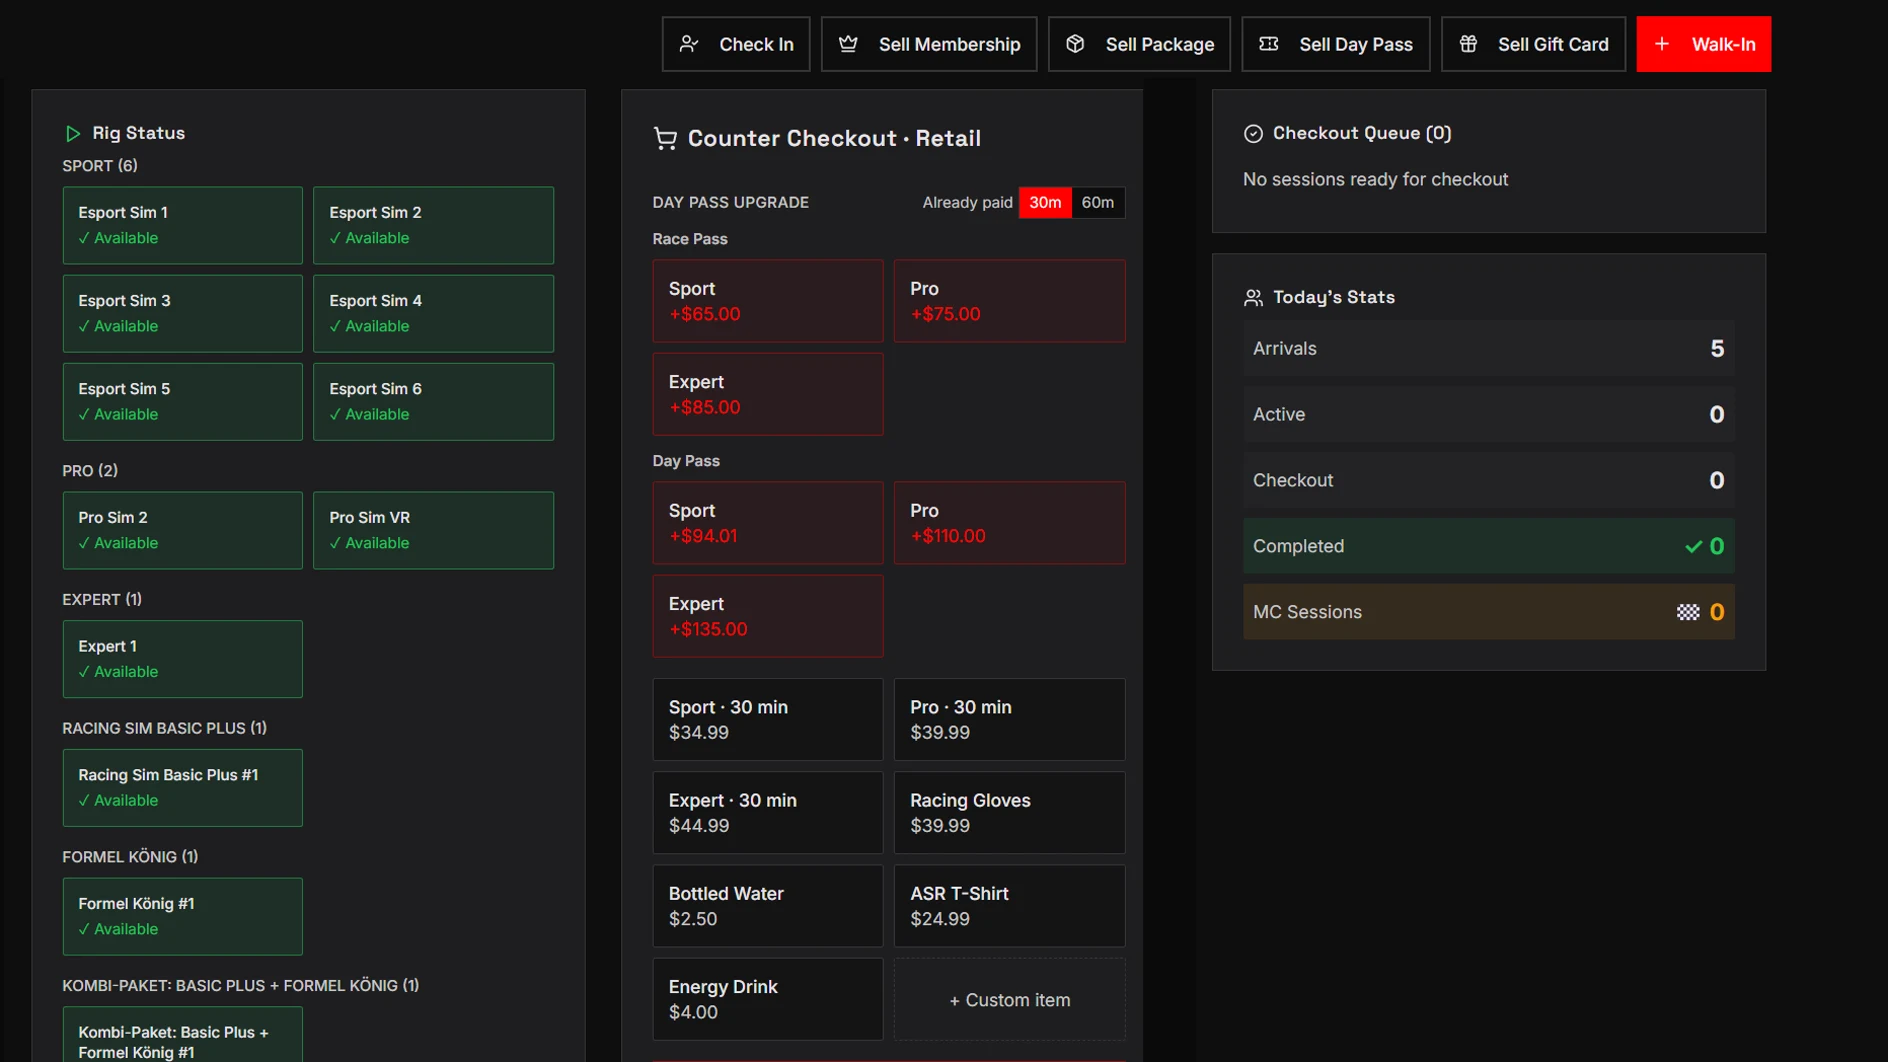
Task: Click the green check icon in Completed row
Action: (x=1693, y=546)
